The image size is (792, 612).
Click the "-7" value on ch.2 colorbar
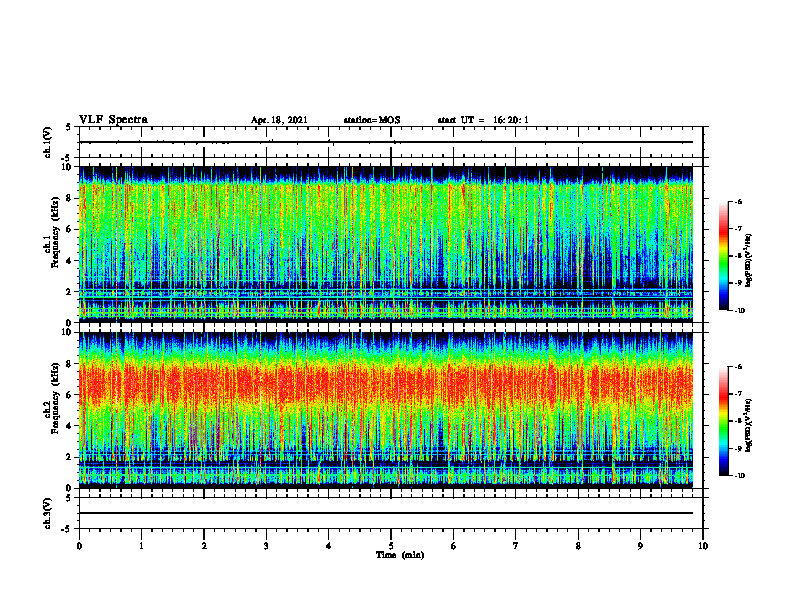tap(738, 394)
